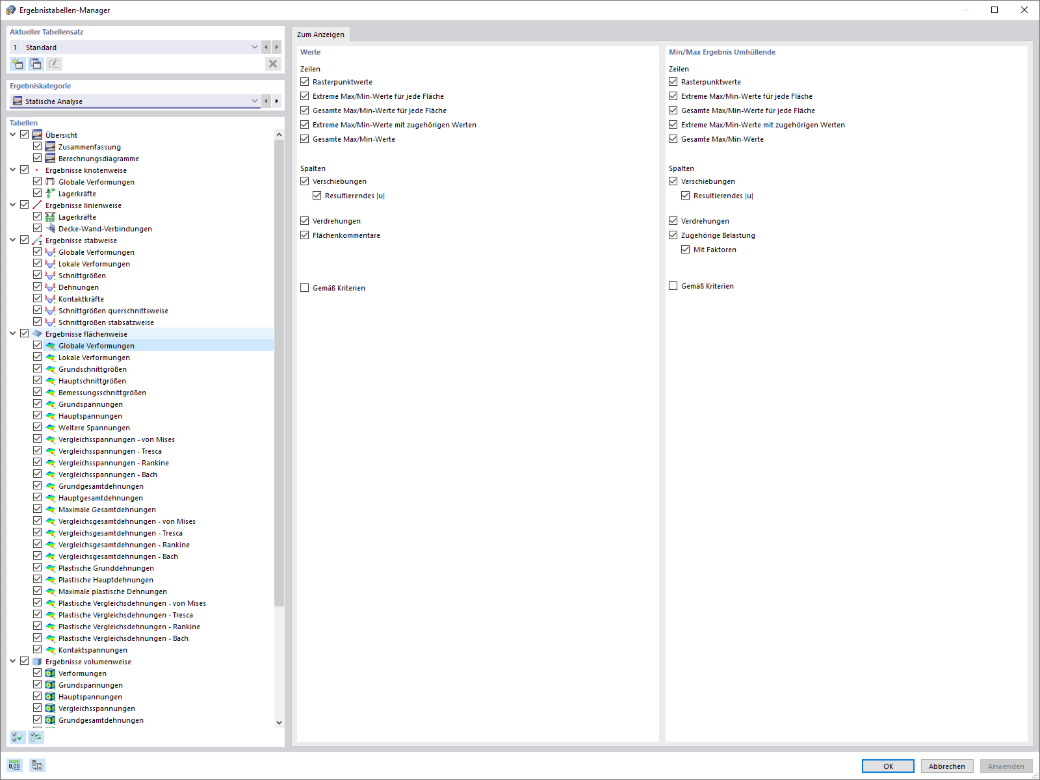Image resolution: width=1040 pixels, height=780 pixels.
Task: Click the Ergebnisse linienweise line icon
Action: click(37, 205)
